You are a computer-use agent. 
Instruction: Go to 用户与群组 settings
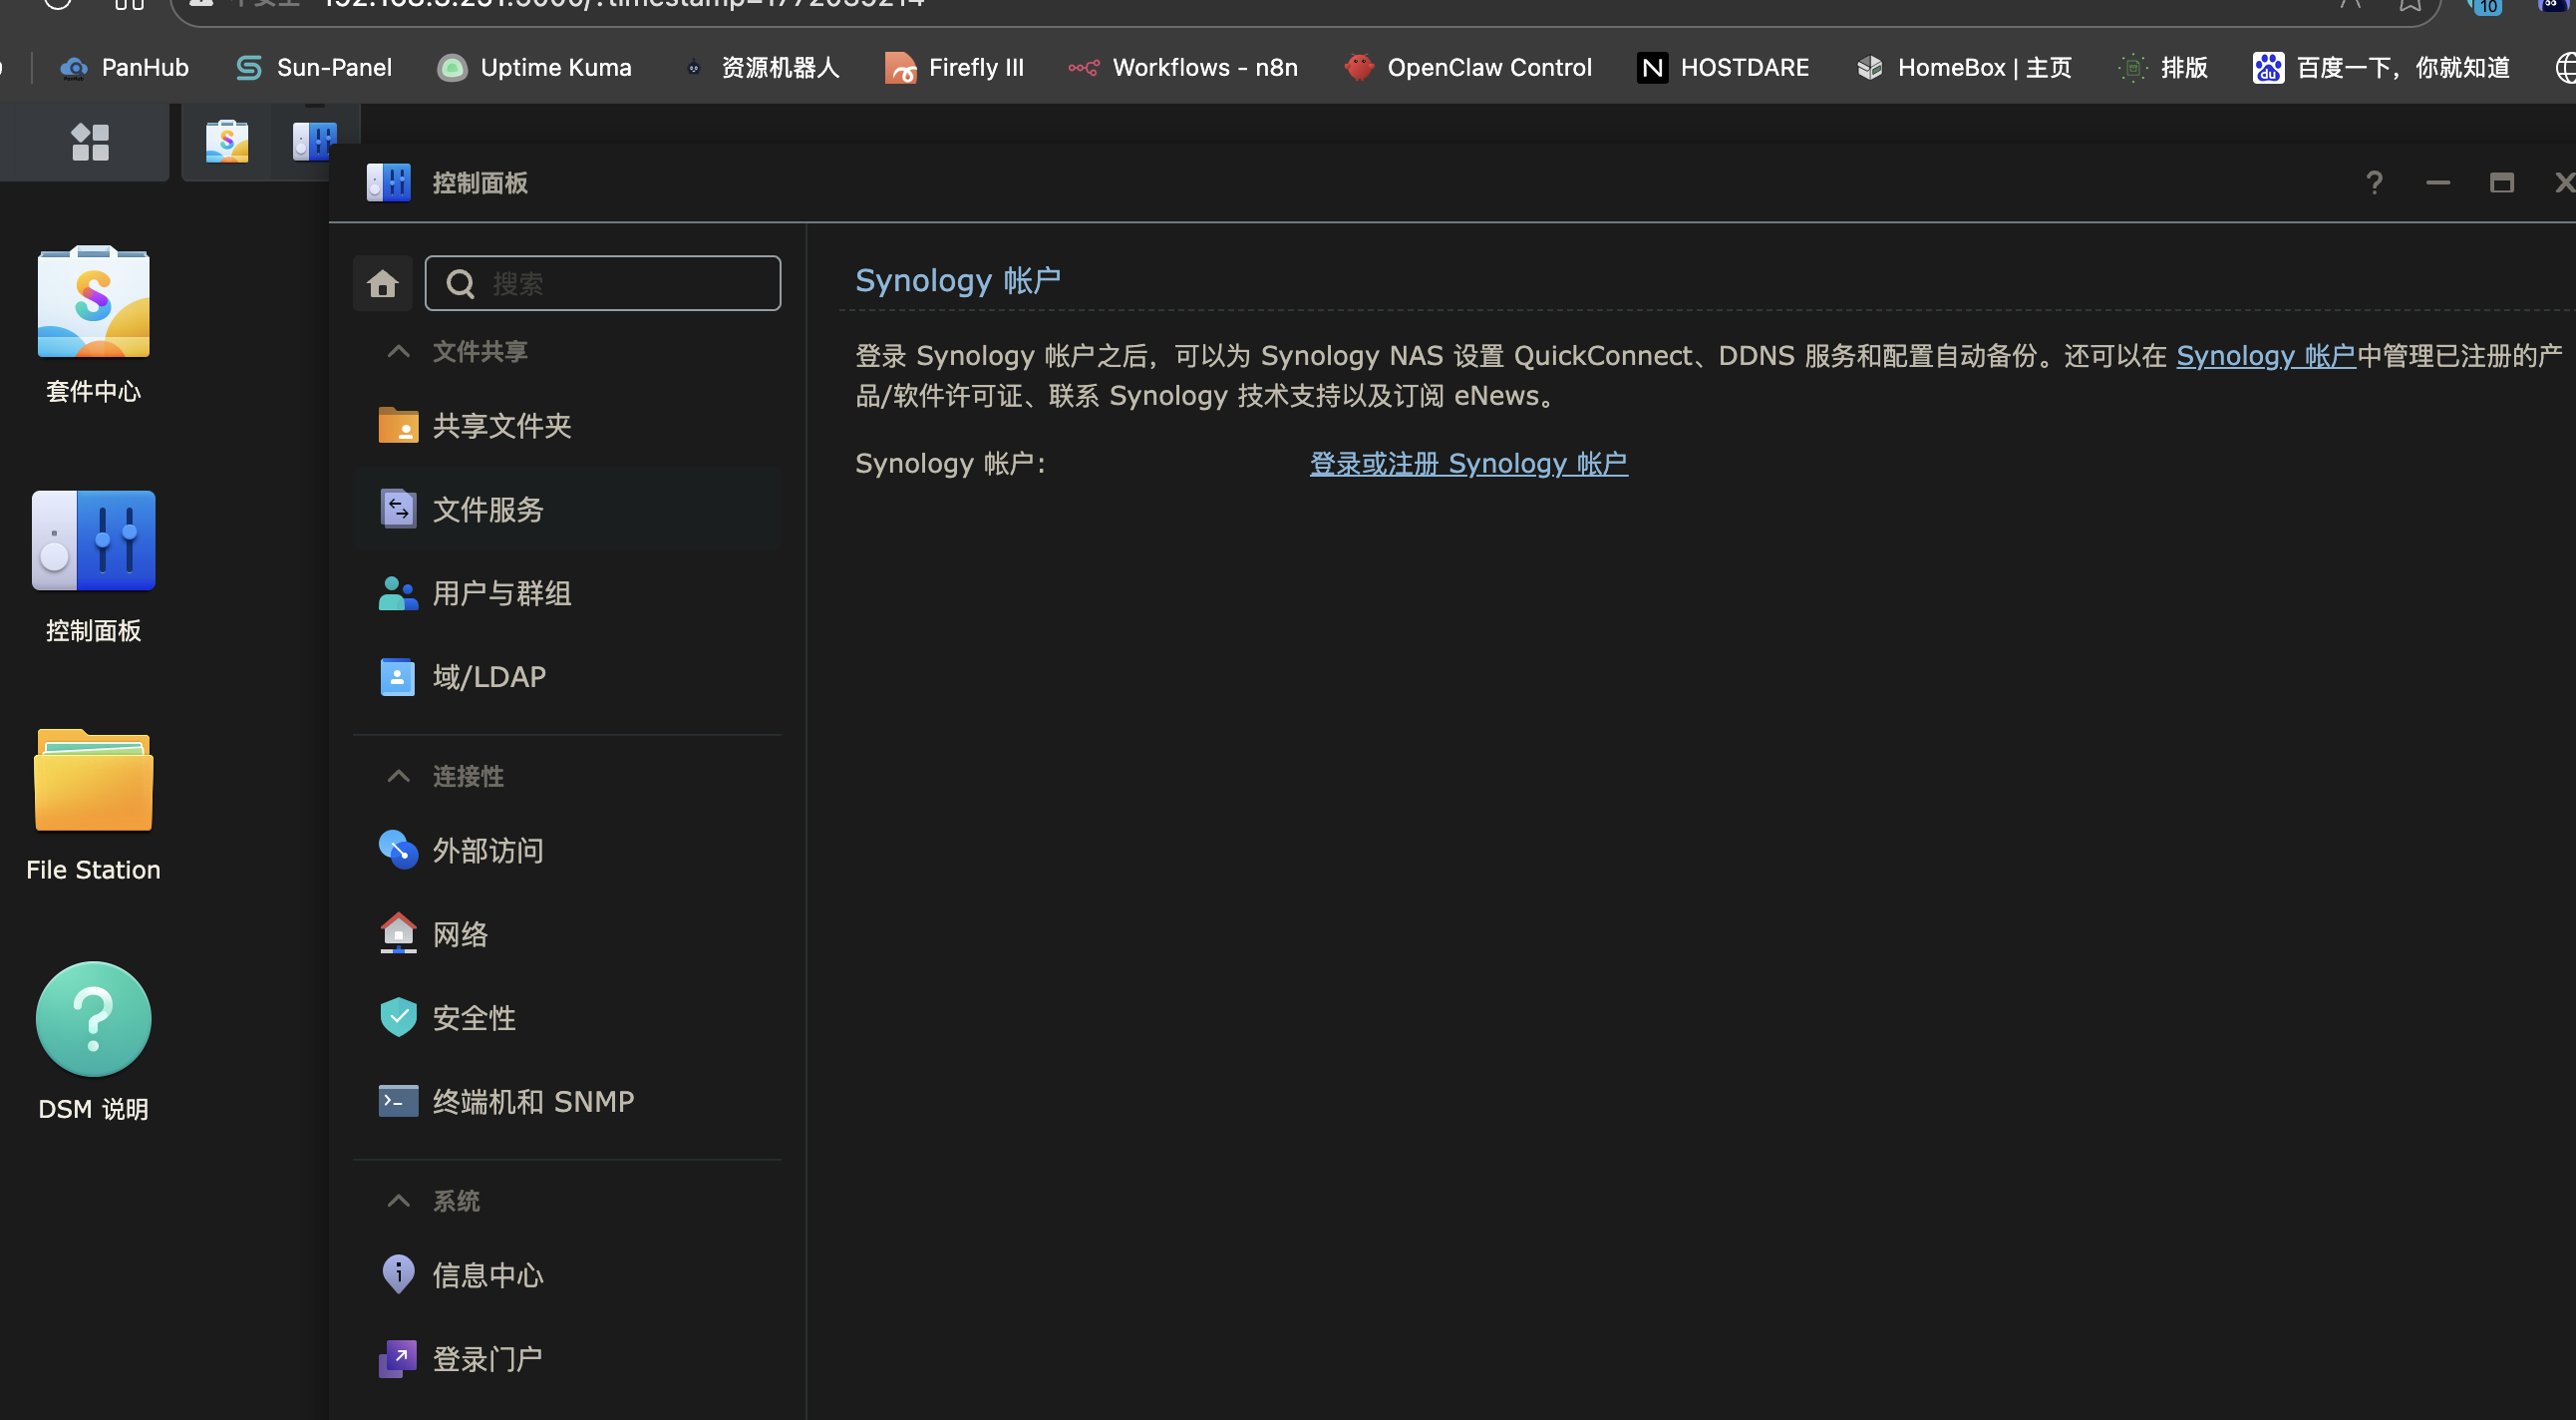(x=500, y=594)
